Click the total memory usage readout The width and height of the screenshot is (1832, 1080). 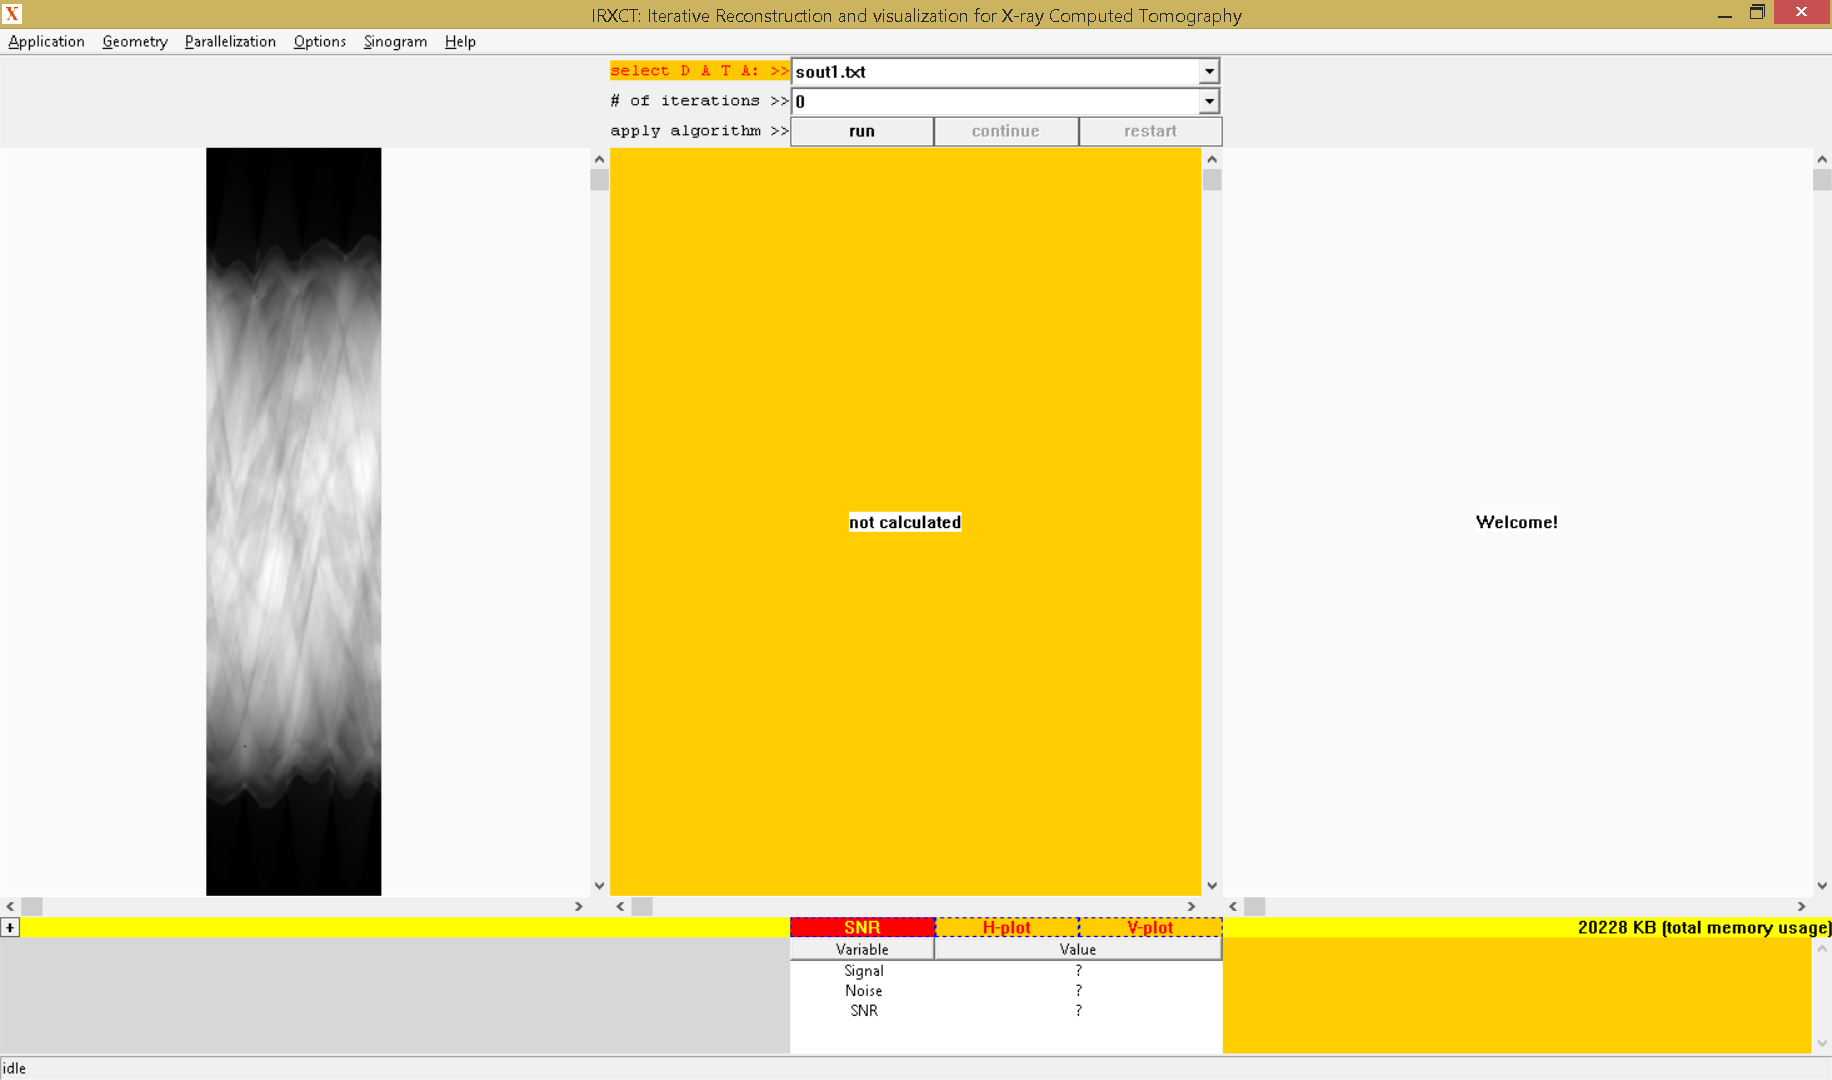click(x=1704, y=927)
